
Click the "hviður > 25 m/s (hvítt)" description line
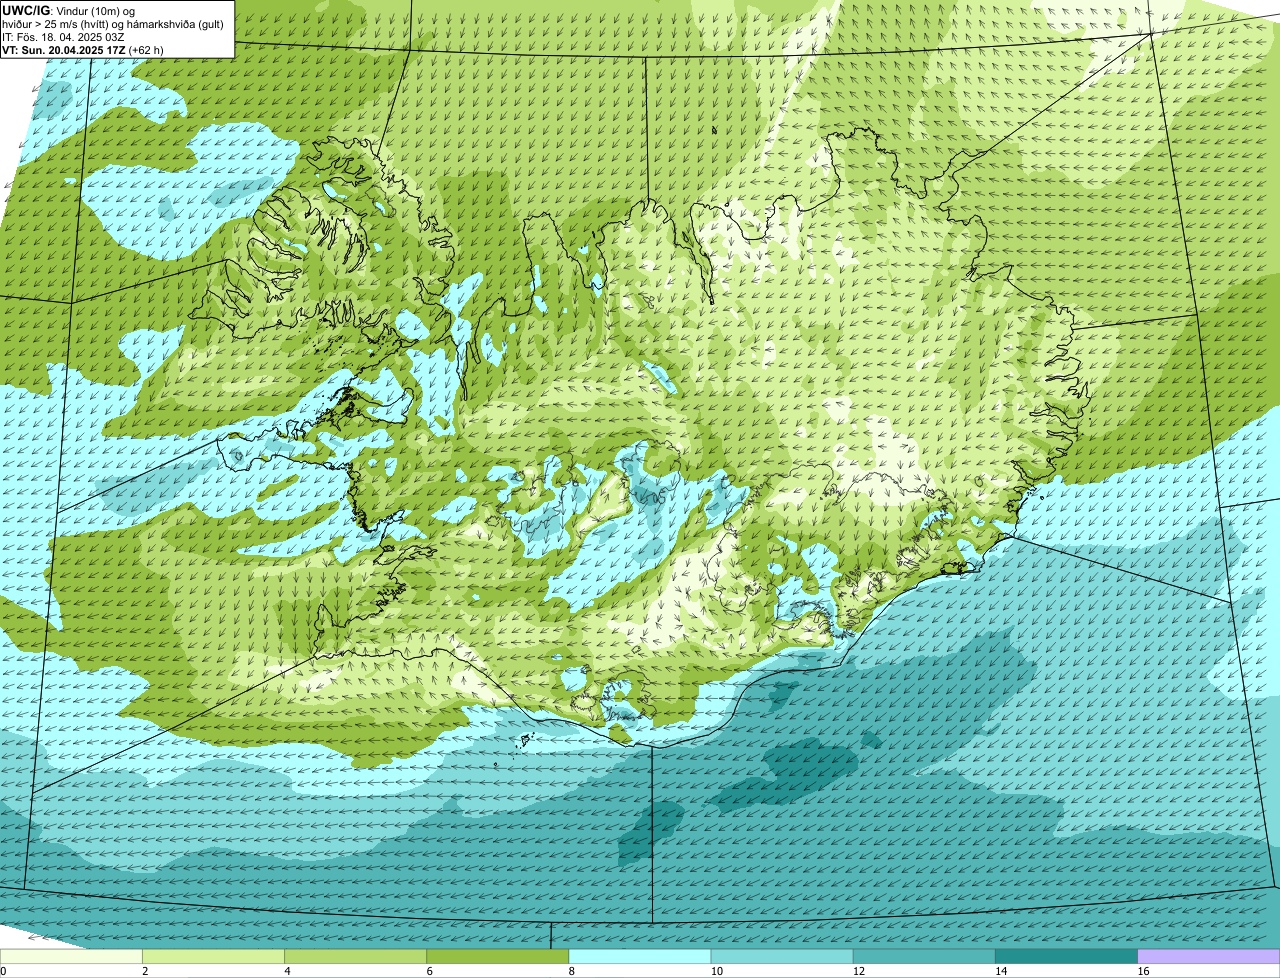(x=115, y=24)
